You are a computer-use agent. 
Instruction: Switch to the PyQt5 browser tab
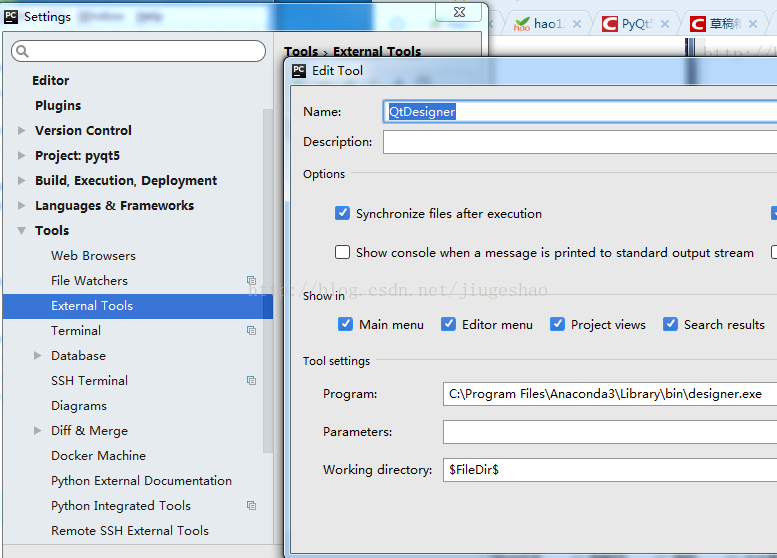[x=637, y=24]
